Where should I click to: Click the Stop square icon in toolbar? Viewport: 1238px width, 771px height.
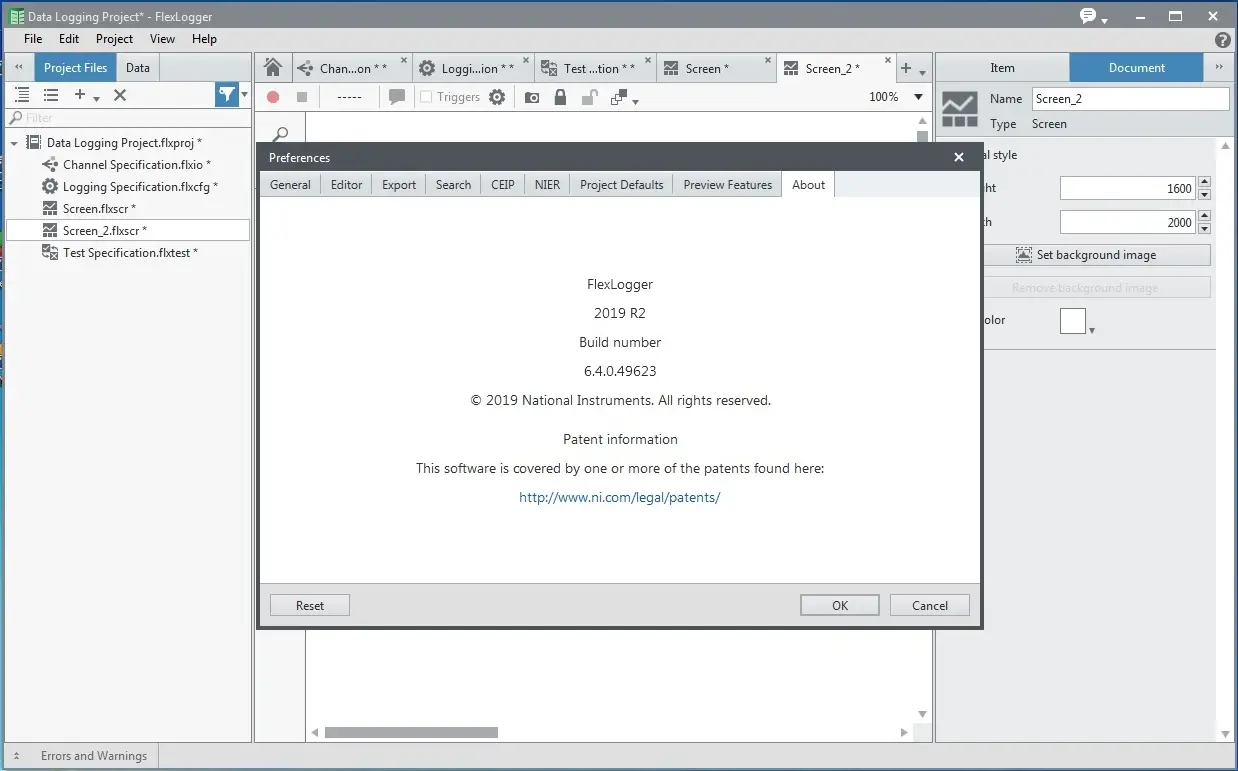pos(302,97)
